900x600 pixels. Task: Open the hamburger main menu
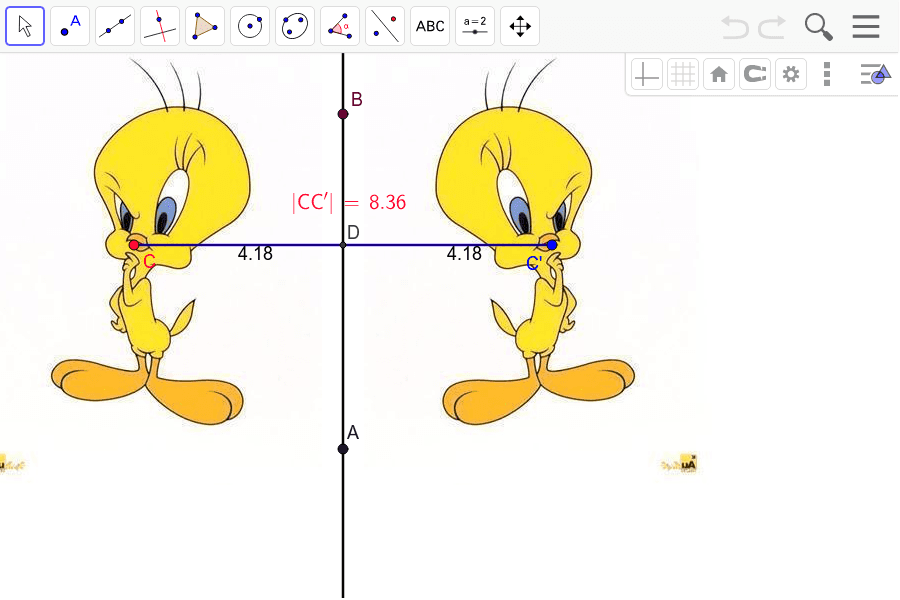point(866,26)
